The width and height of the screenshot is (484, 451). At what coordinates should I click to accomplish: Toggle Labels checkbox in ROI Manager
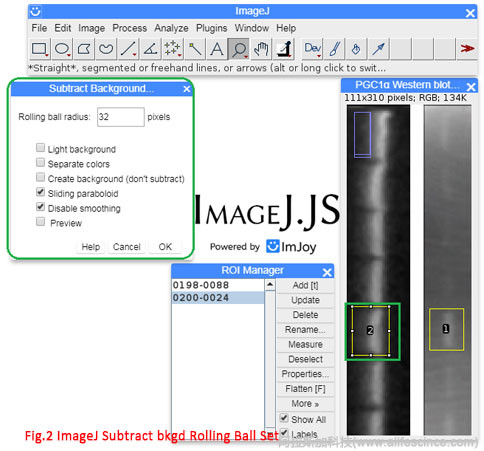pyautogui.click(x=284, y=432)
